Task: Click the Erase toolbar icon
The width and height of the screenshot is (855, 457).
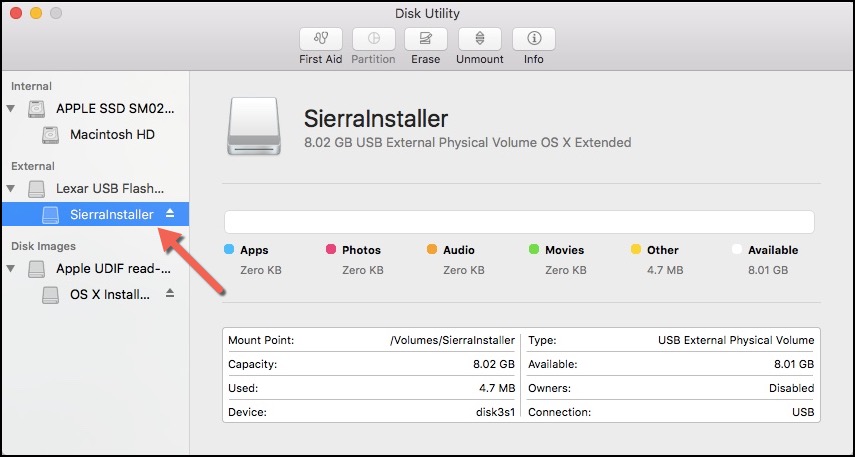Action: click(x=425, y=39)
